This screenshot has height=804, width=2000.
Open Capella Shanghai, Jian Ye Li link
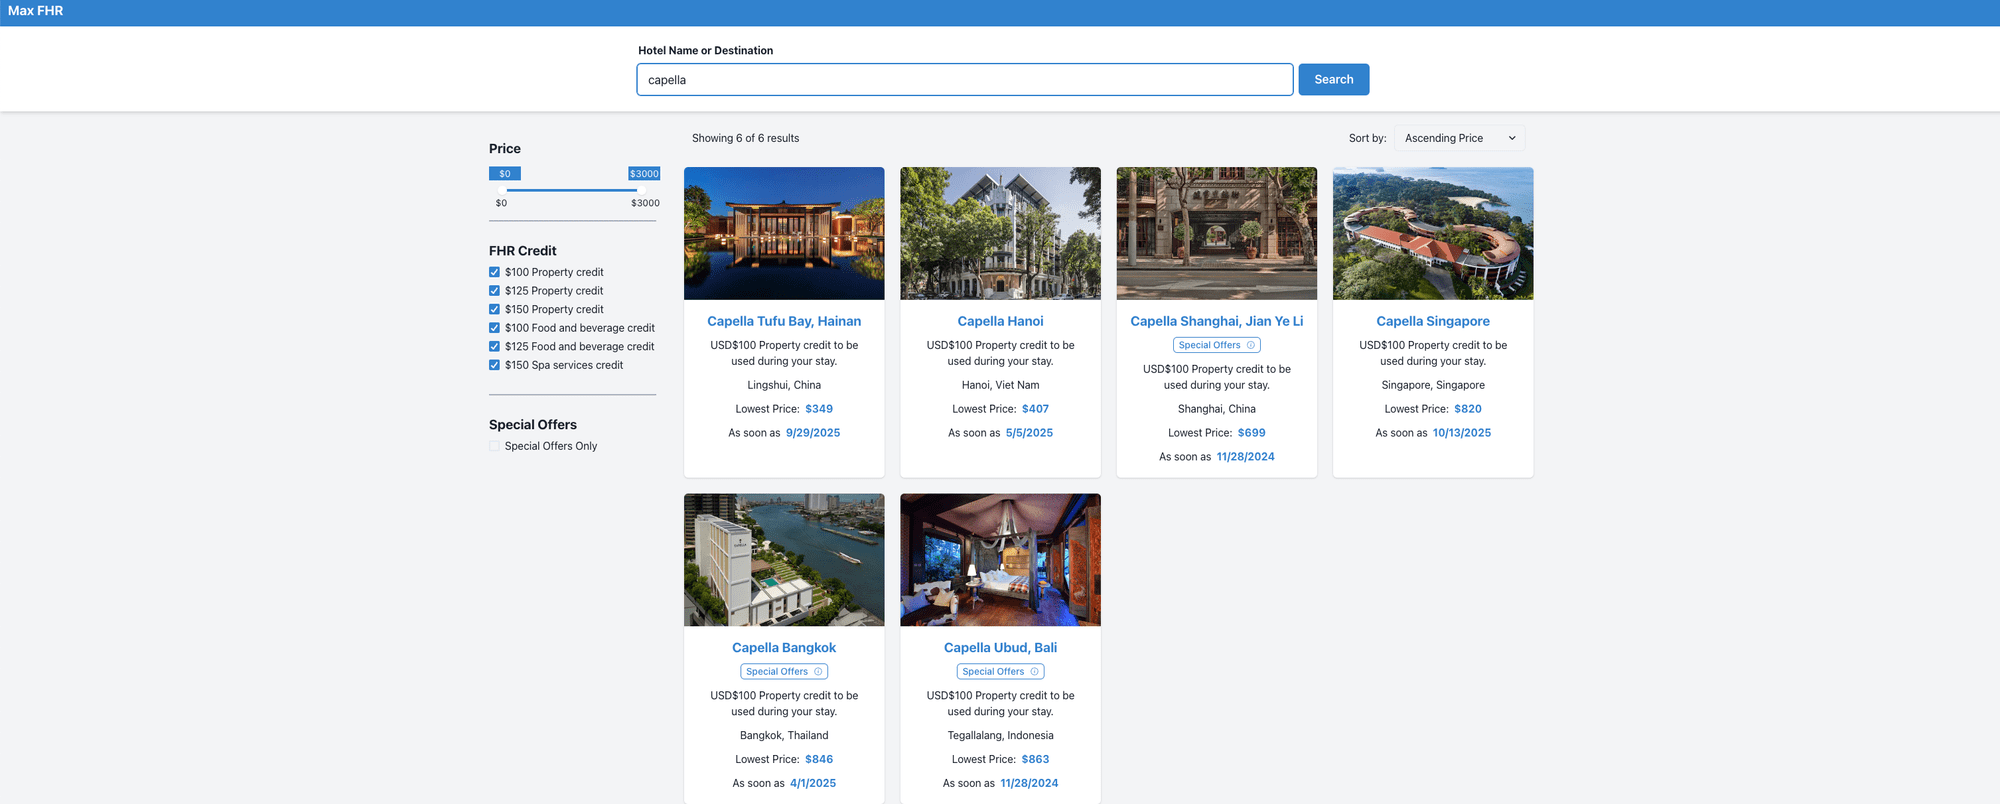pos(1217,321)
